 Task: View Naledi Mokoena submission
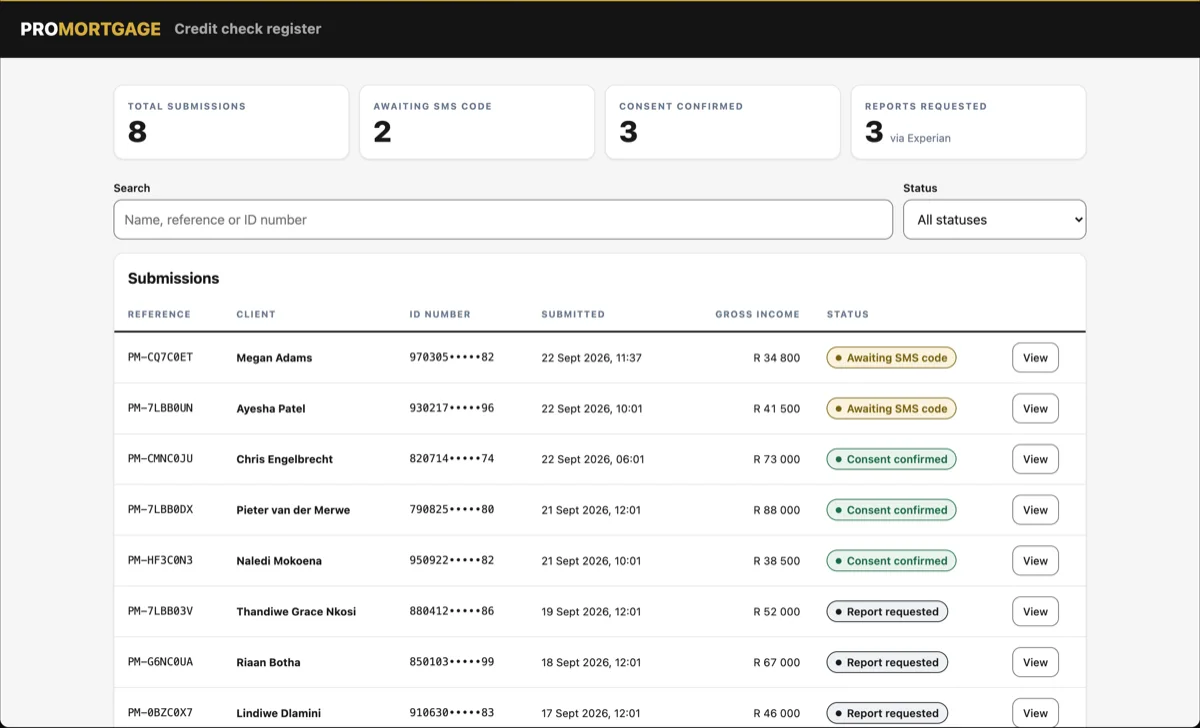pyautogui.click(x=1035, y=560)
